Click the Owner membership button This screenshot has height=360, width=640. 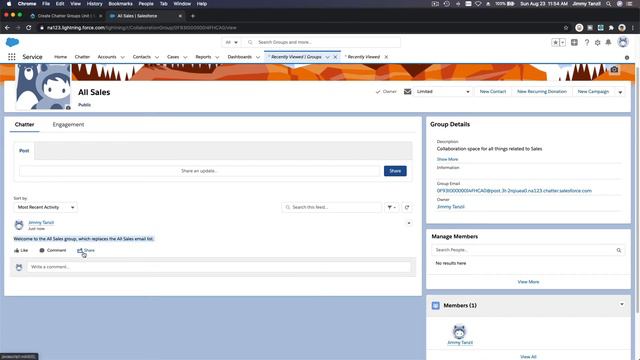[386, 92]
